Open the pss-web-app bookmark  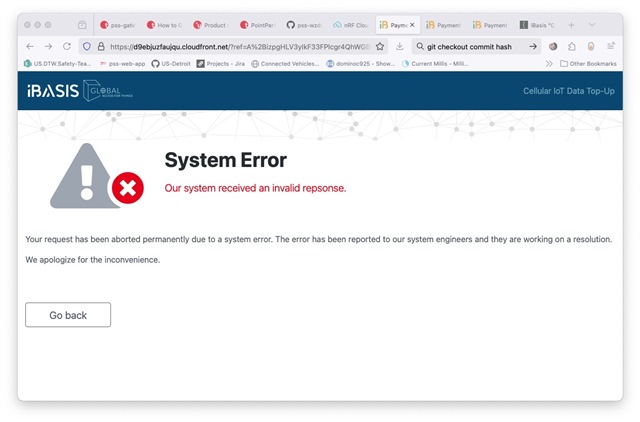click(x=122, y=64)
